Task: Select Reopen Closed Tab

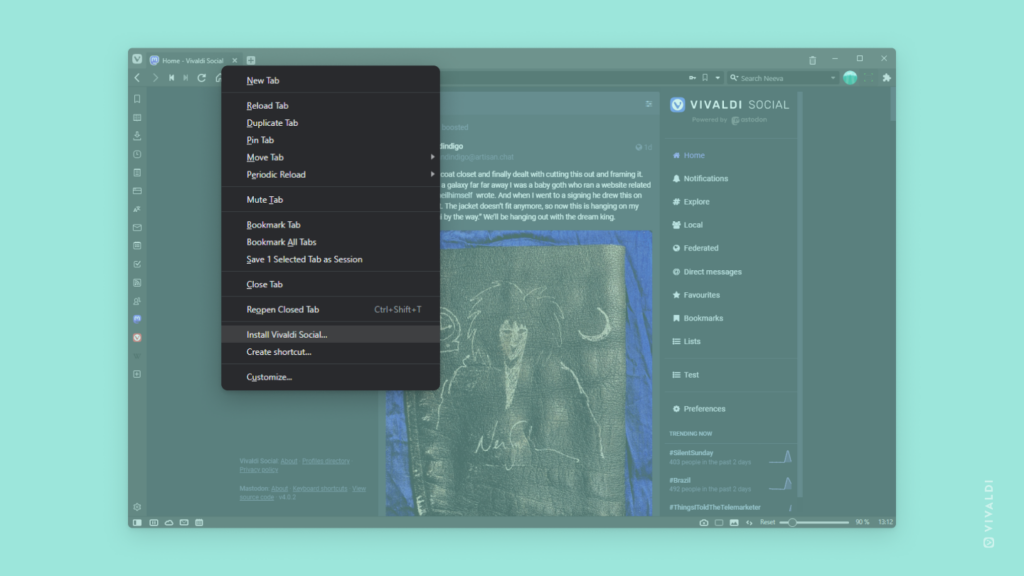Action: (x=330, y=310)
